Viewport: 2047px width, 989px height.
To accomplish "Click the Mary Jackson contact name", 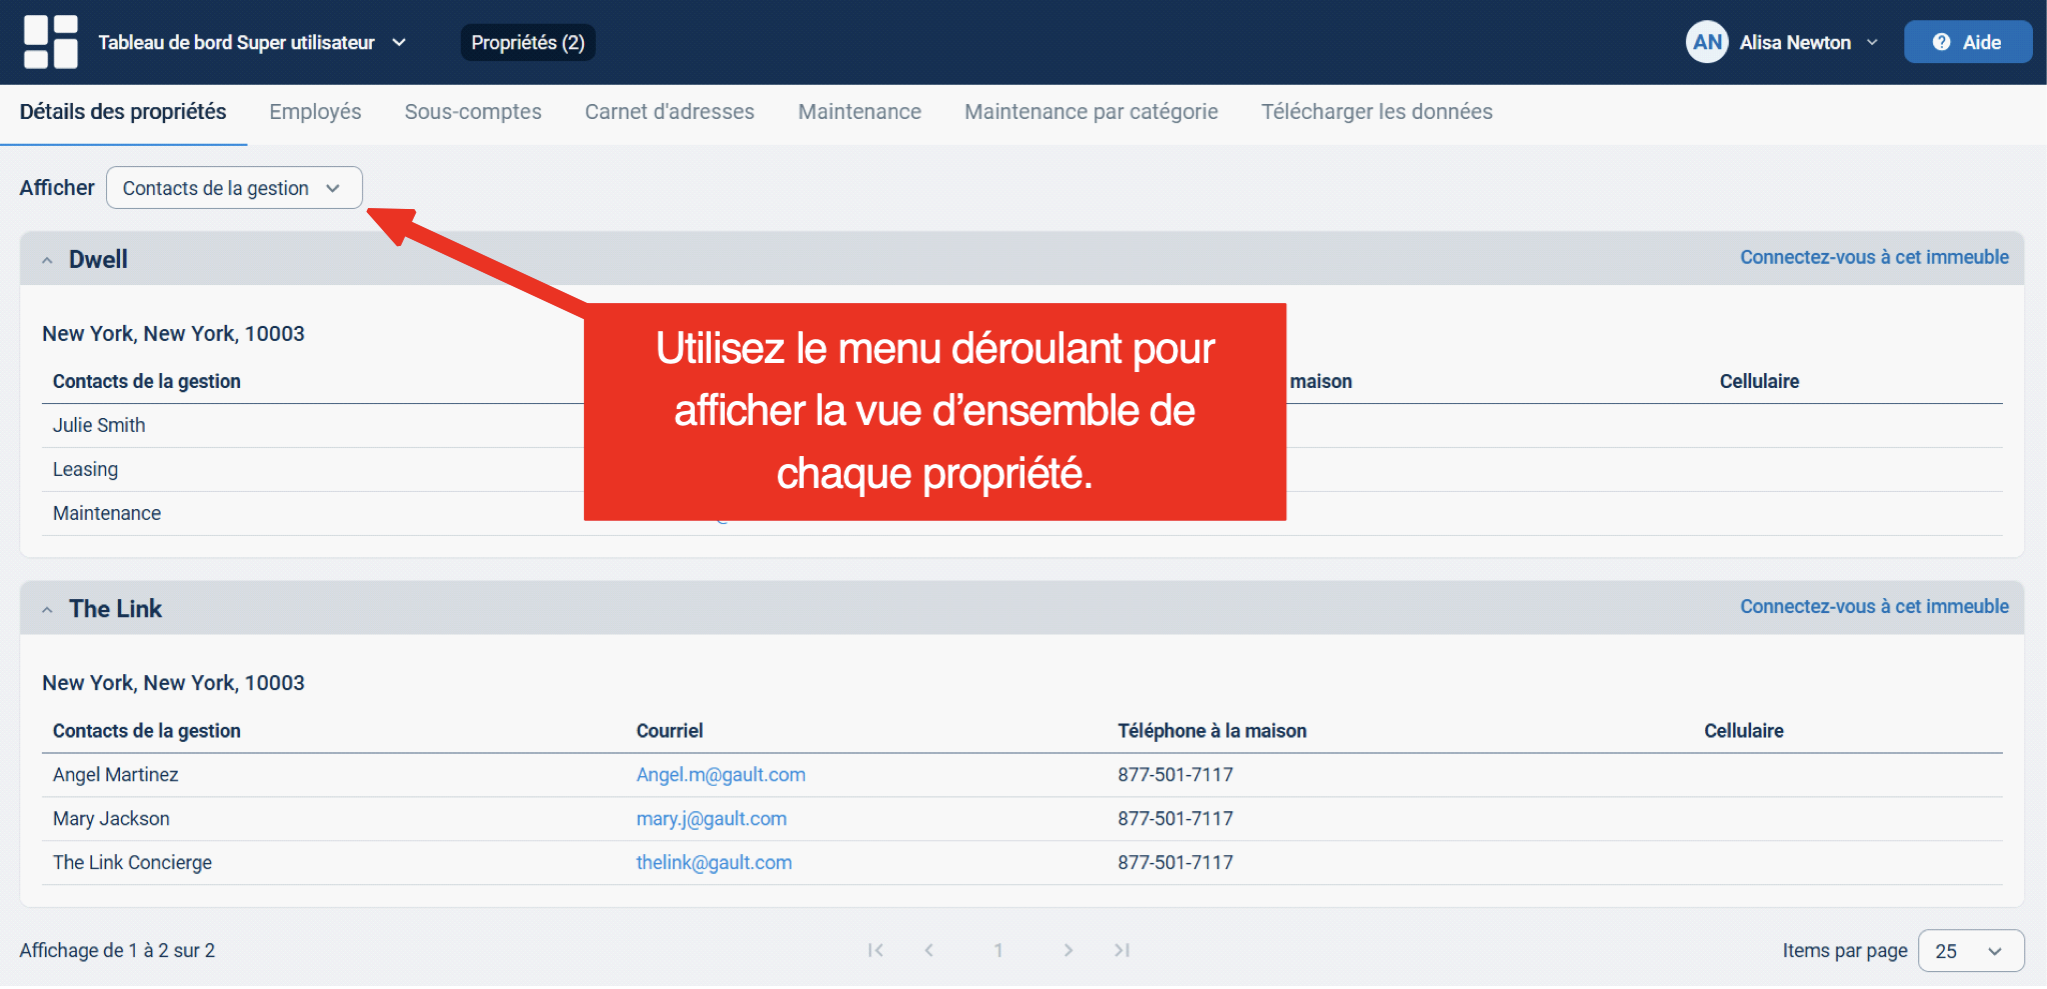I will tap(111, 819).
